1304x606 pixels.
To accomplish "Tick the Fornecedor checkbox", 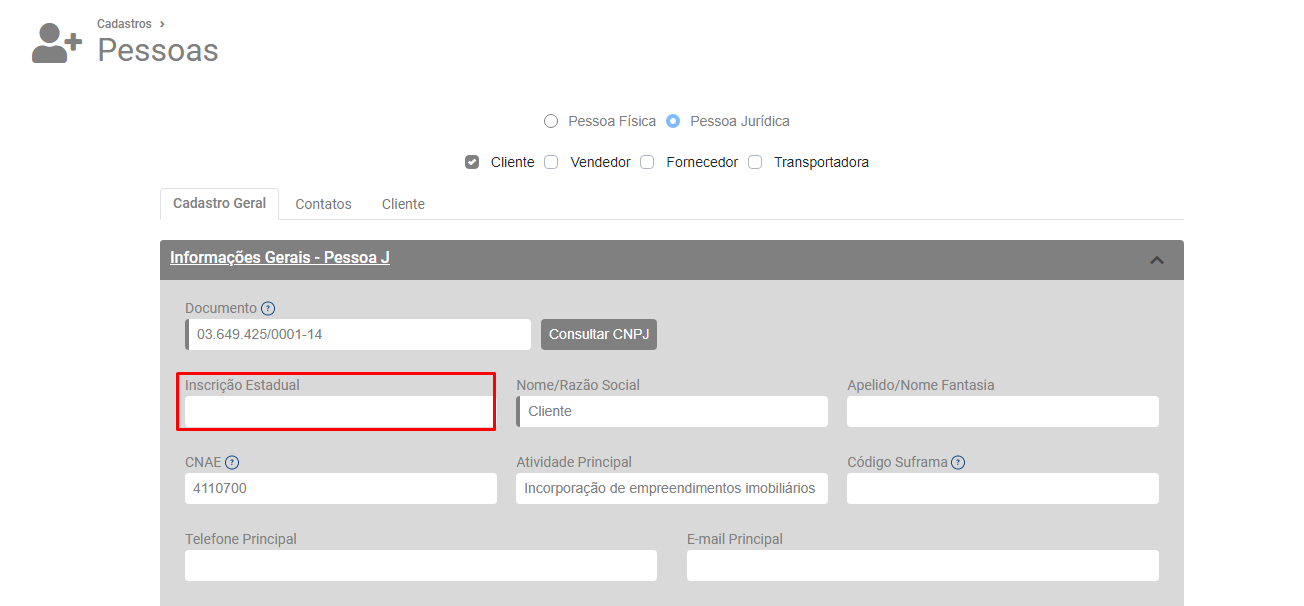I will pos(647,162).
